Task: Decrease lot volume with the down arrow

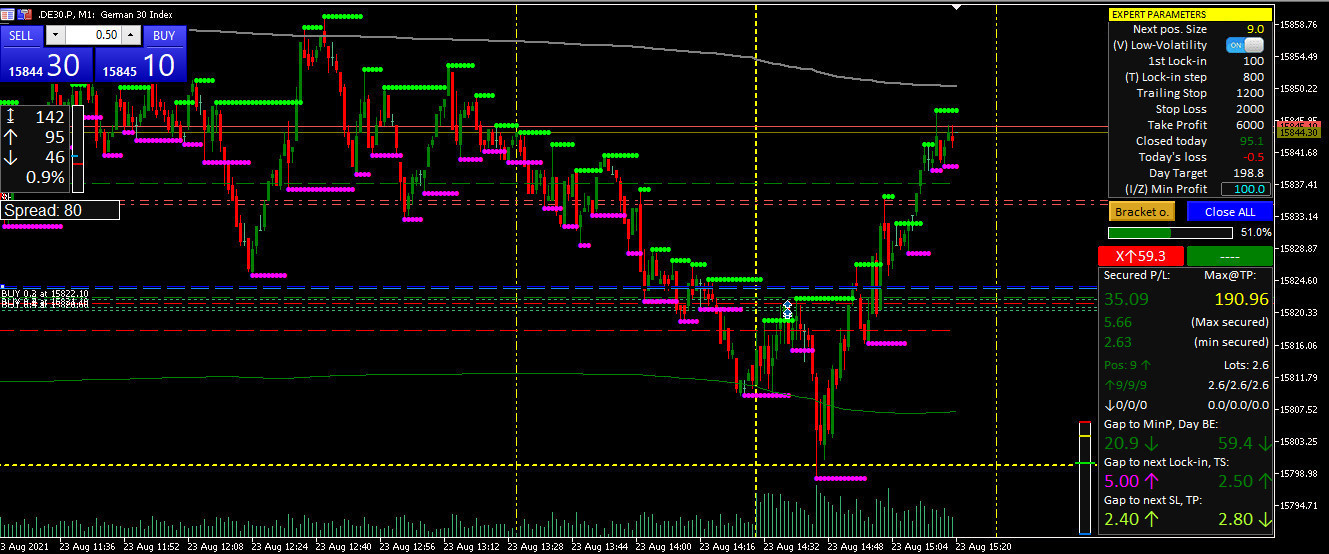Action: [x=55, y=35]
